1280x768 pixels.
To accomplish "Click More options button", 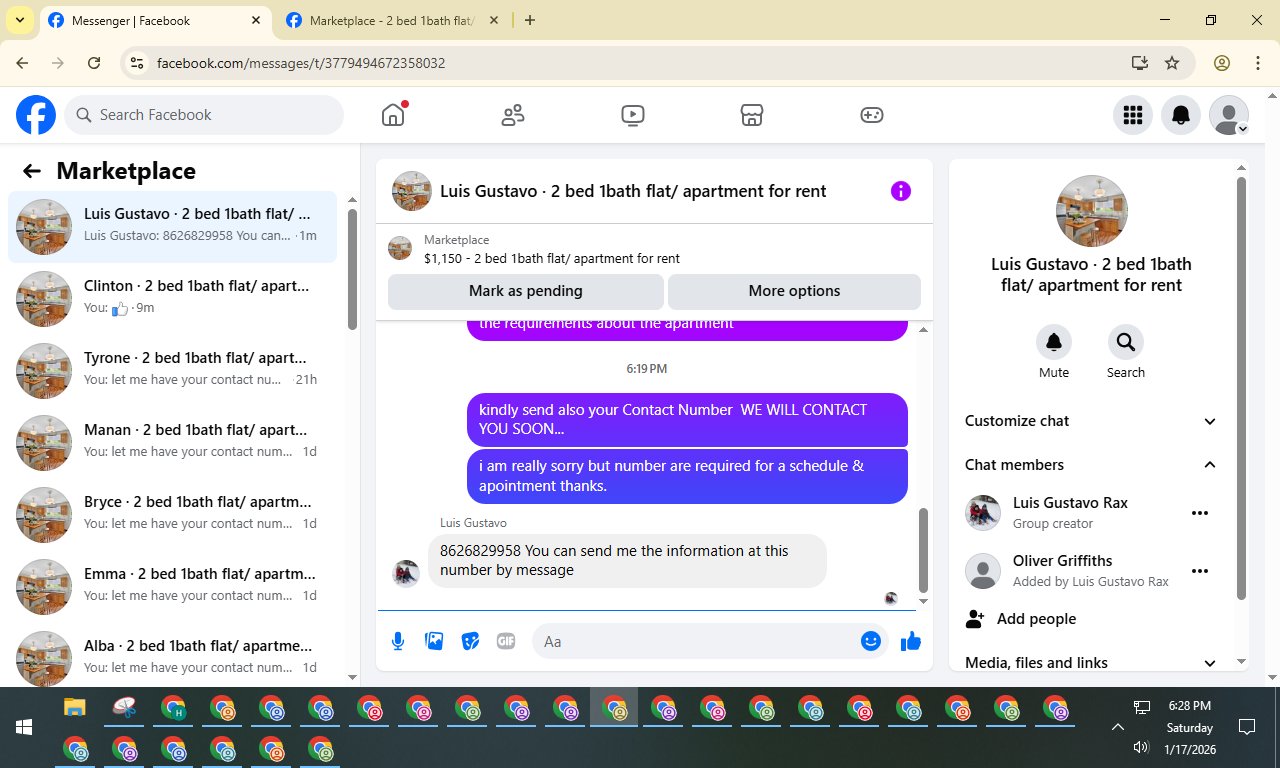I will [x=794, y=291].
